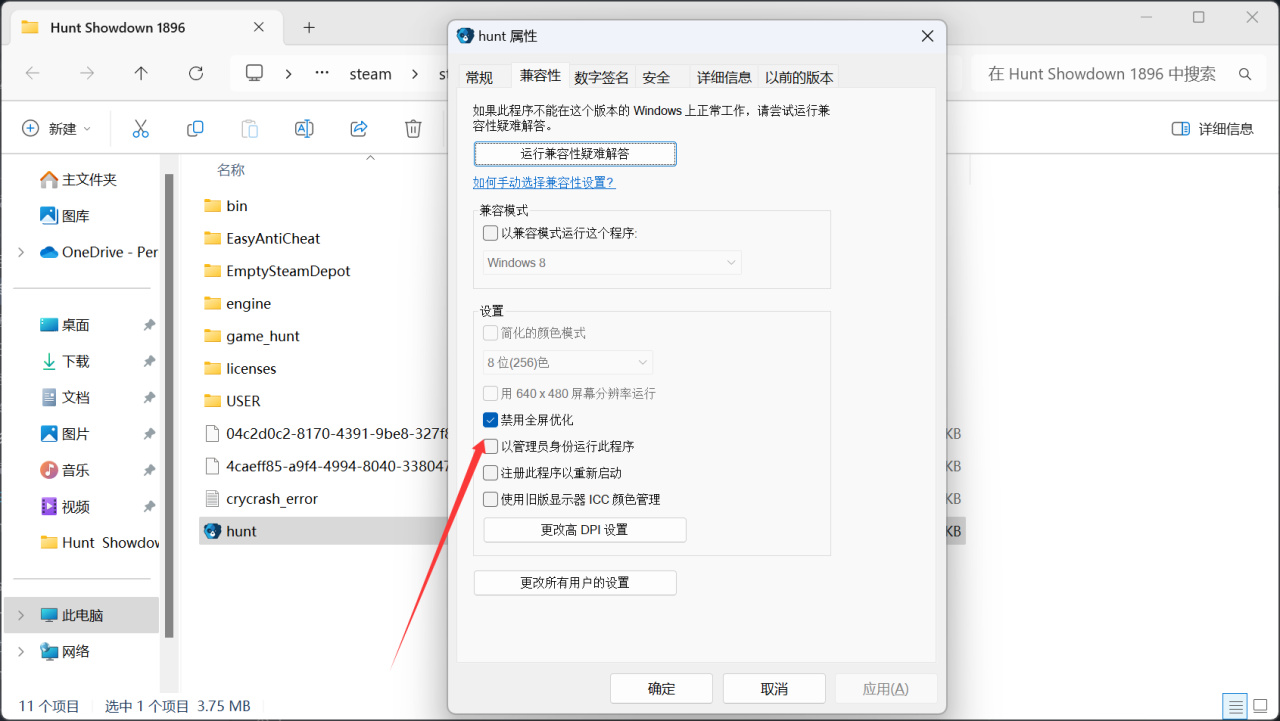Sort files by the 名称 column header
This screenshot has height=721, width=1280.
[231, 170]
